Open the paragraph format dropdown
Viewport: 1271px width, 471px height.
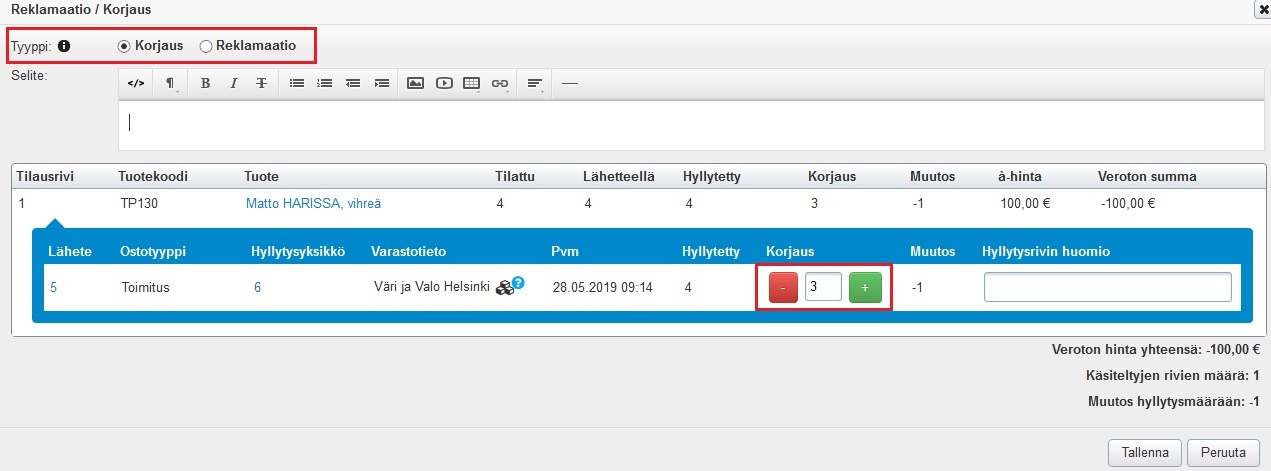click(170, 83)
